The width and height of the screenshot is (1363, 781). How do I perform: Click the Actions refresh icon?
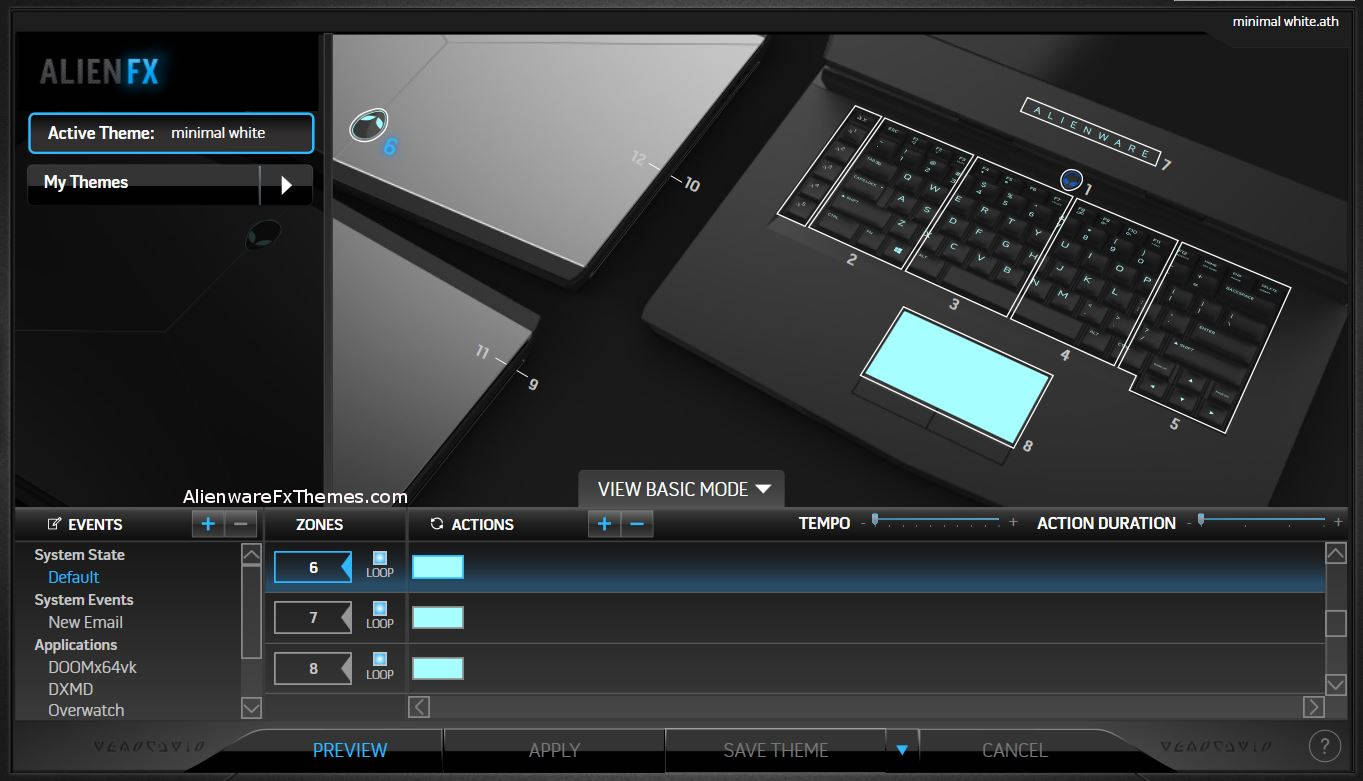tap(436, 524)
